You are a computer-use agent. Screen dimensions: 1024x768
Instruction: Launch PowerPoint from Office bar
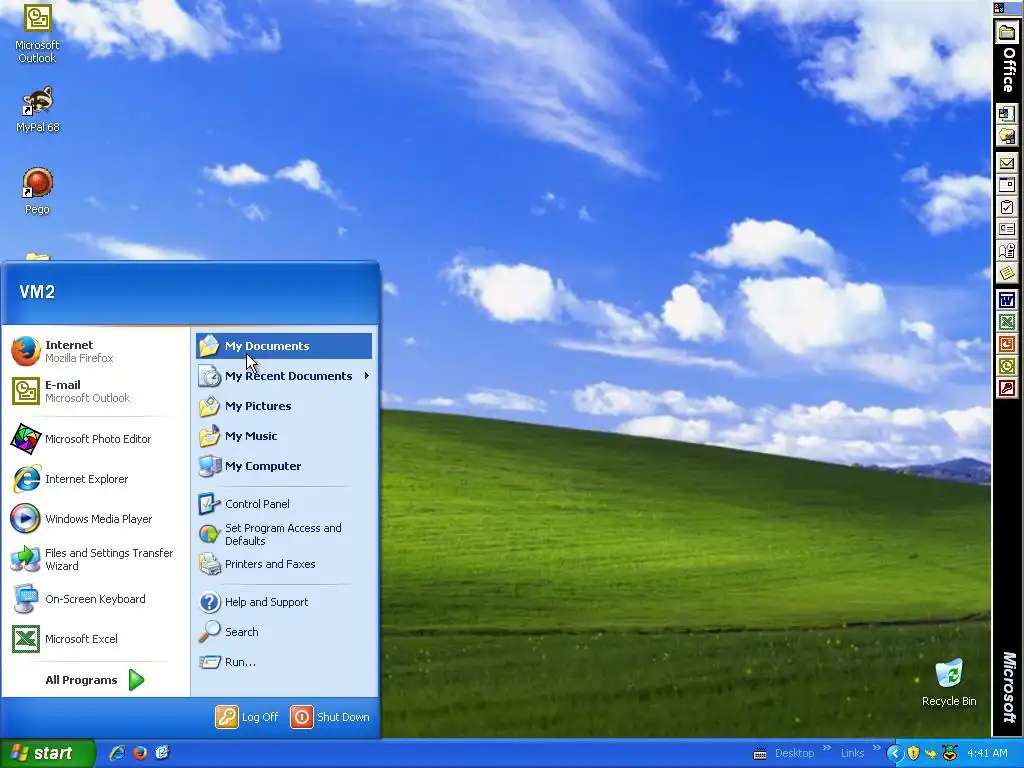click(1007, 344)
